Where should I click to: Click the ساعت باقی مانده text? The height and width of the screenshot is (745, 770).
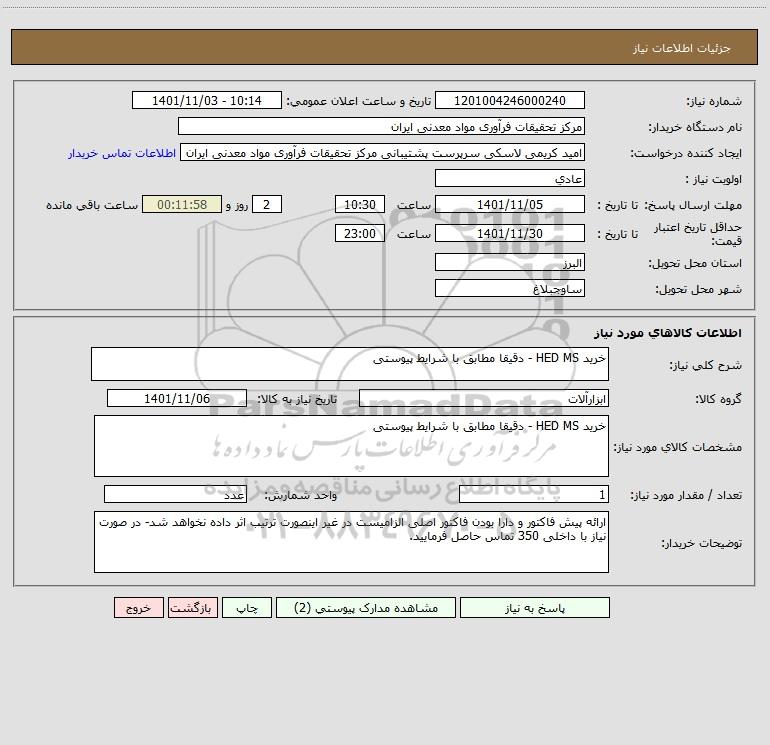click(92, 205)
